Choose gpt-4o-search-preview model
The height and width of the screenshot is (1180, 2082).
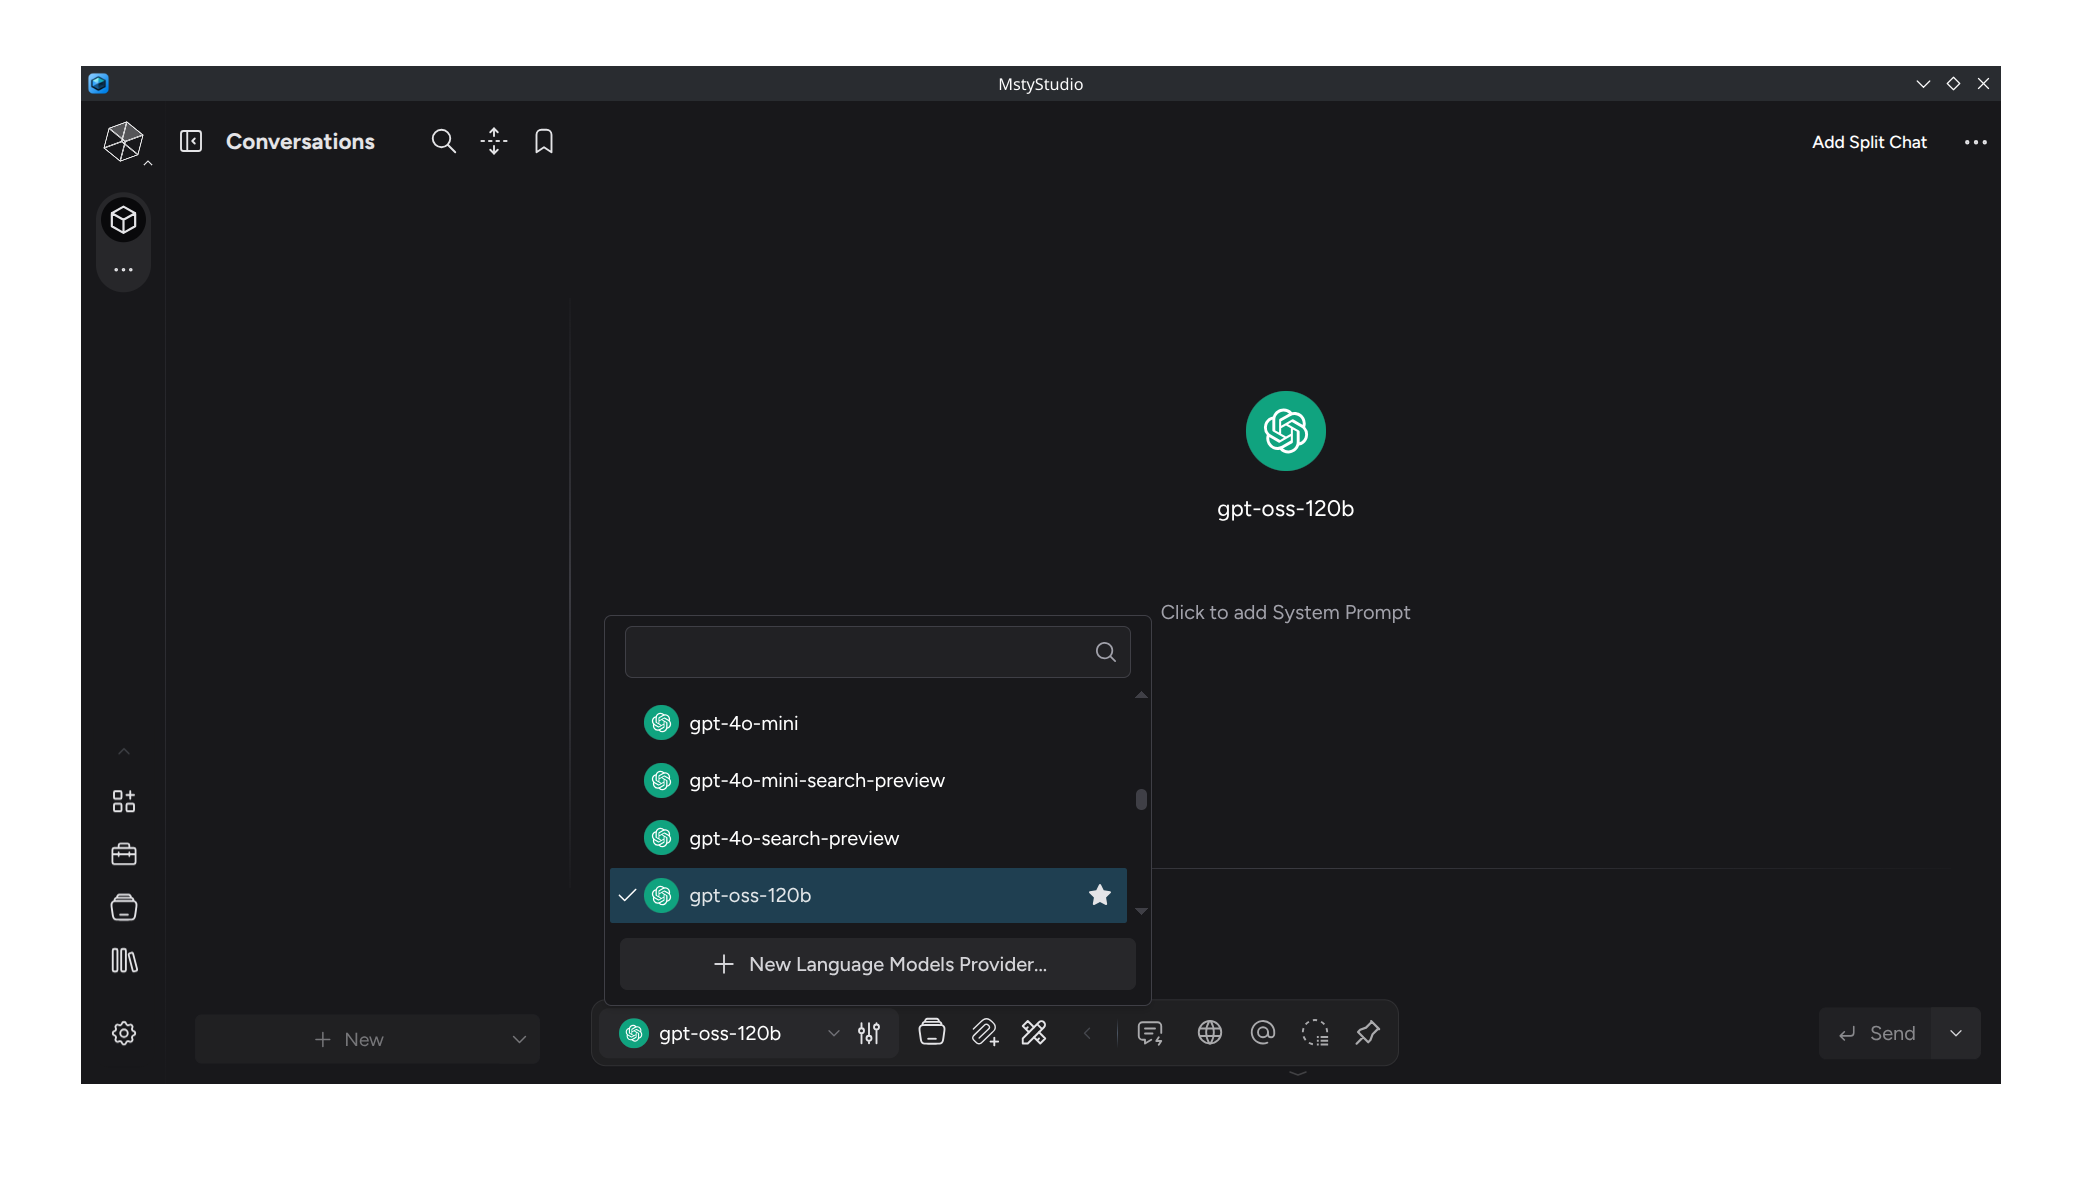[794, 838]
